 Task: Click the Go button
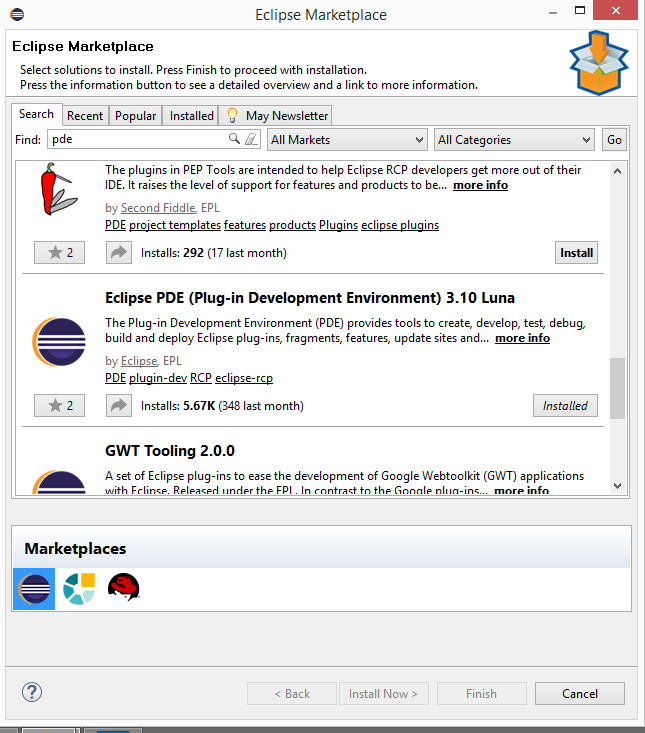pos(614,140)
